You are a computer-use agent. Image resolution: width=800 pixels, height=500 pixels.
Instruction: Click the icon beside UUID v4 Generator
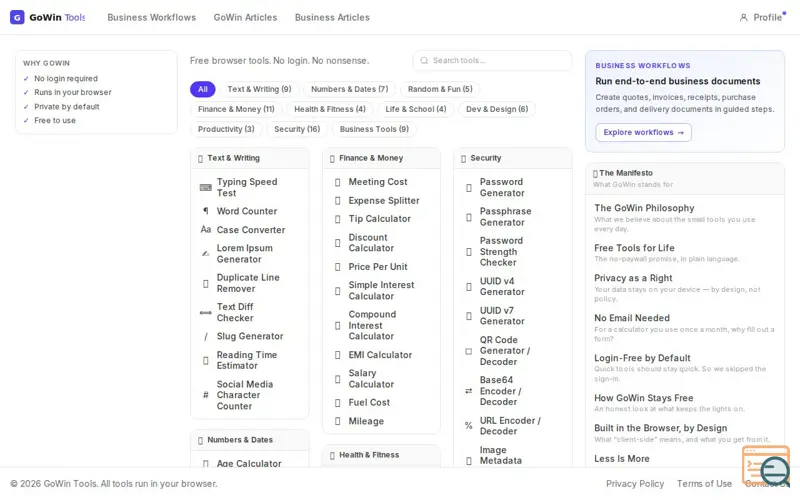468,287
